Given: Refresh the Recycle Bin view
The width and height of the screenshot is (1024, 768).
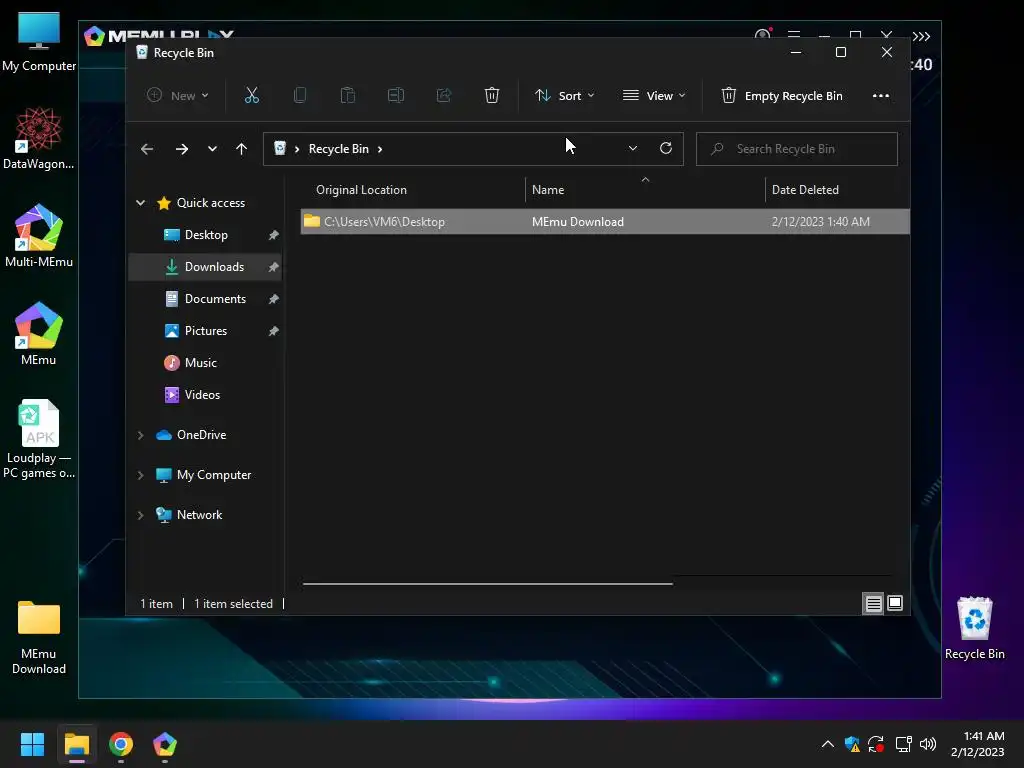Looking at the screenshot, I should click(x=665, y=148).
